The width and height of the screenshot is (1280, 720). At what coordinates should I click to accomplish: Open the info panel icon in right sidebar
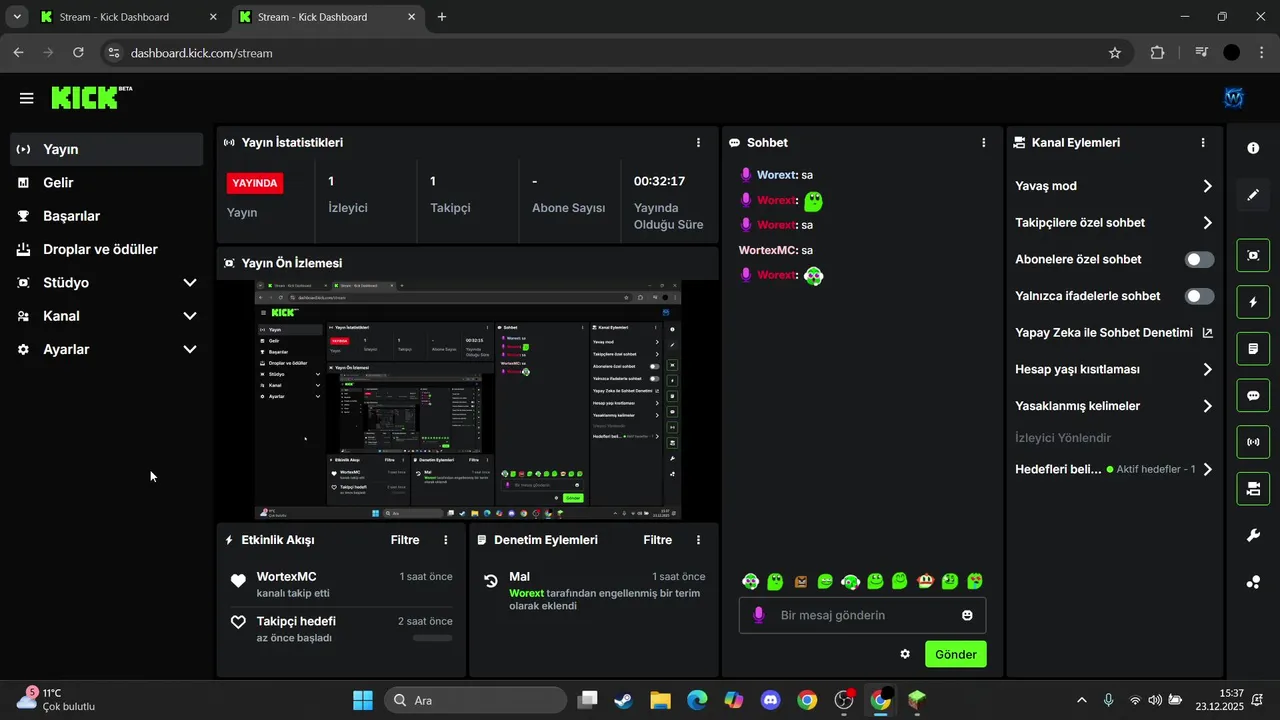tap(1253, 148)
